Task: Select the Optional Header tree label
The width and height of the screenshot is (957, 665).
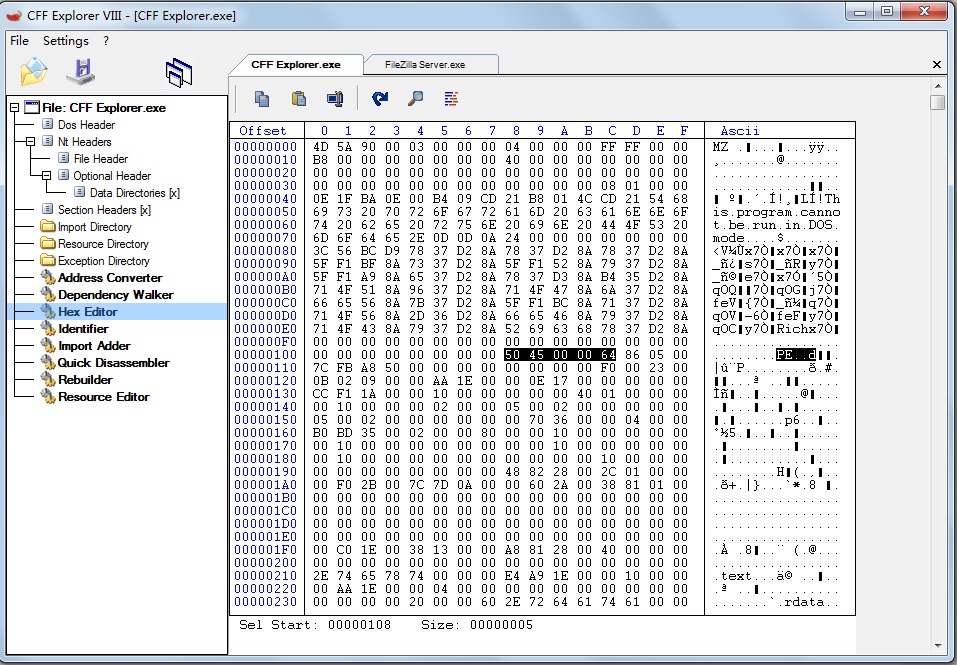Action: click(x=112, y=176)
